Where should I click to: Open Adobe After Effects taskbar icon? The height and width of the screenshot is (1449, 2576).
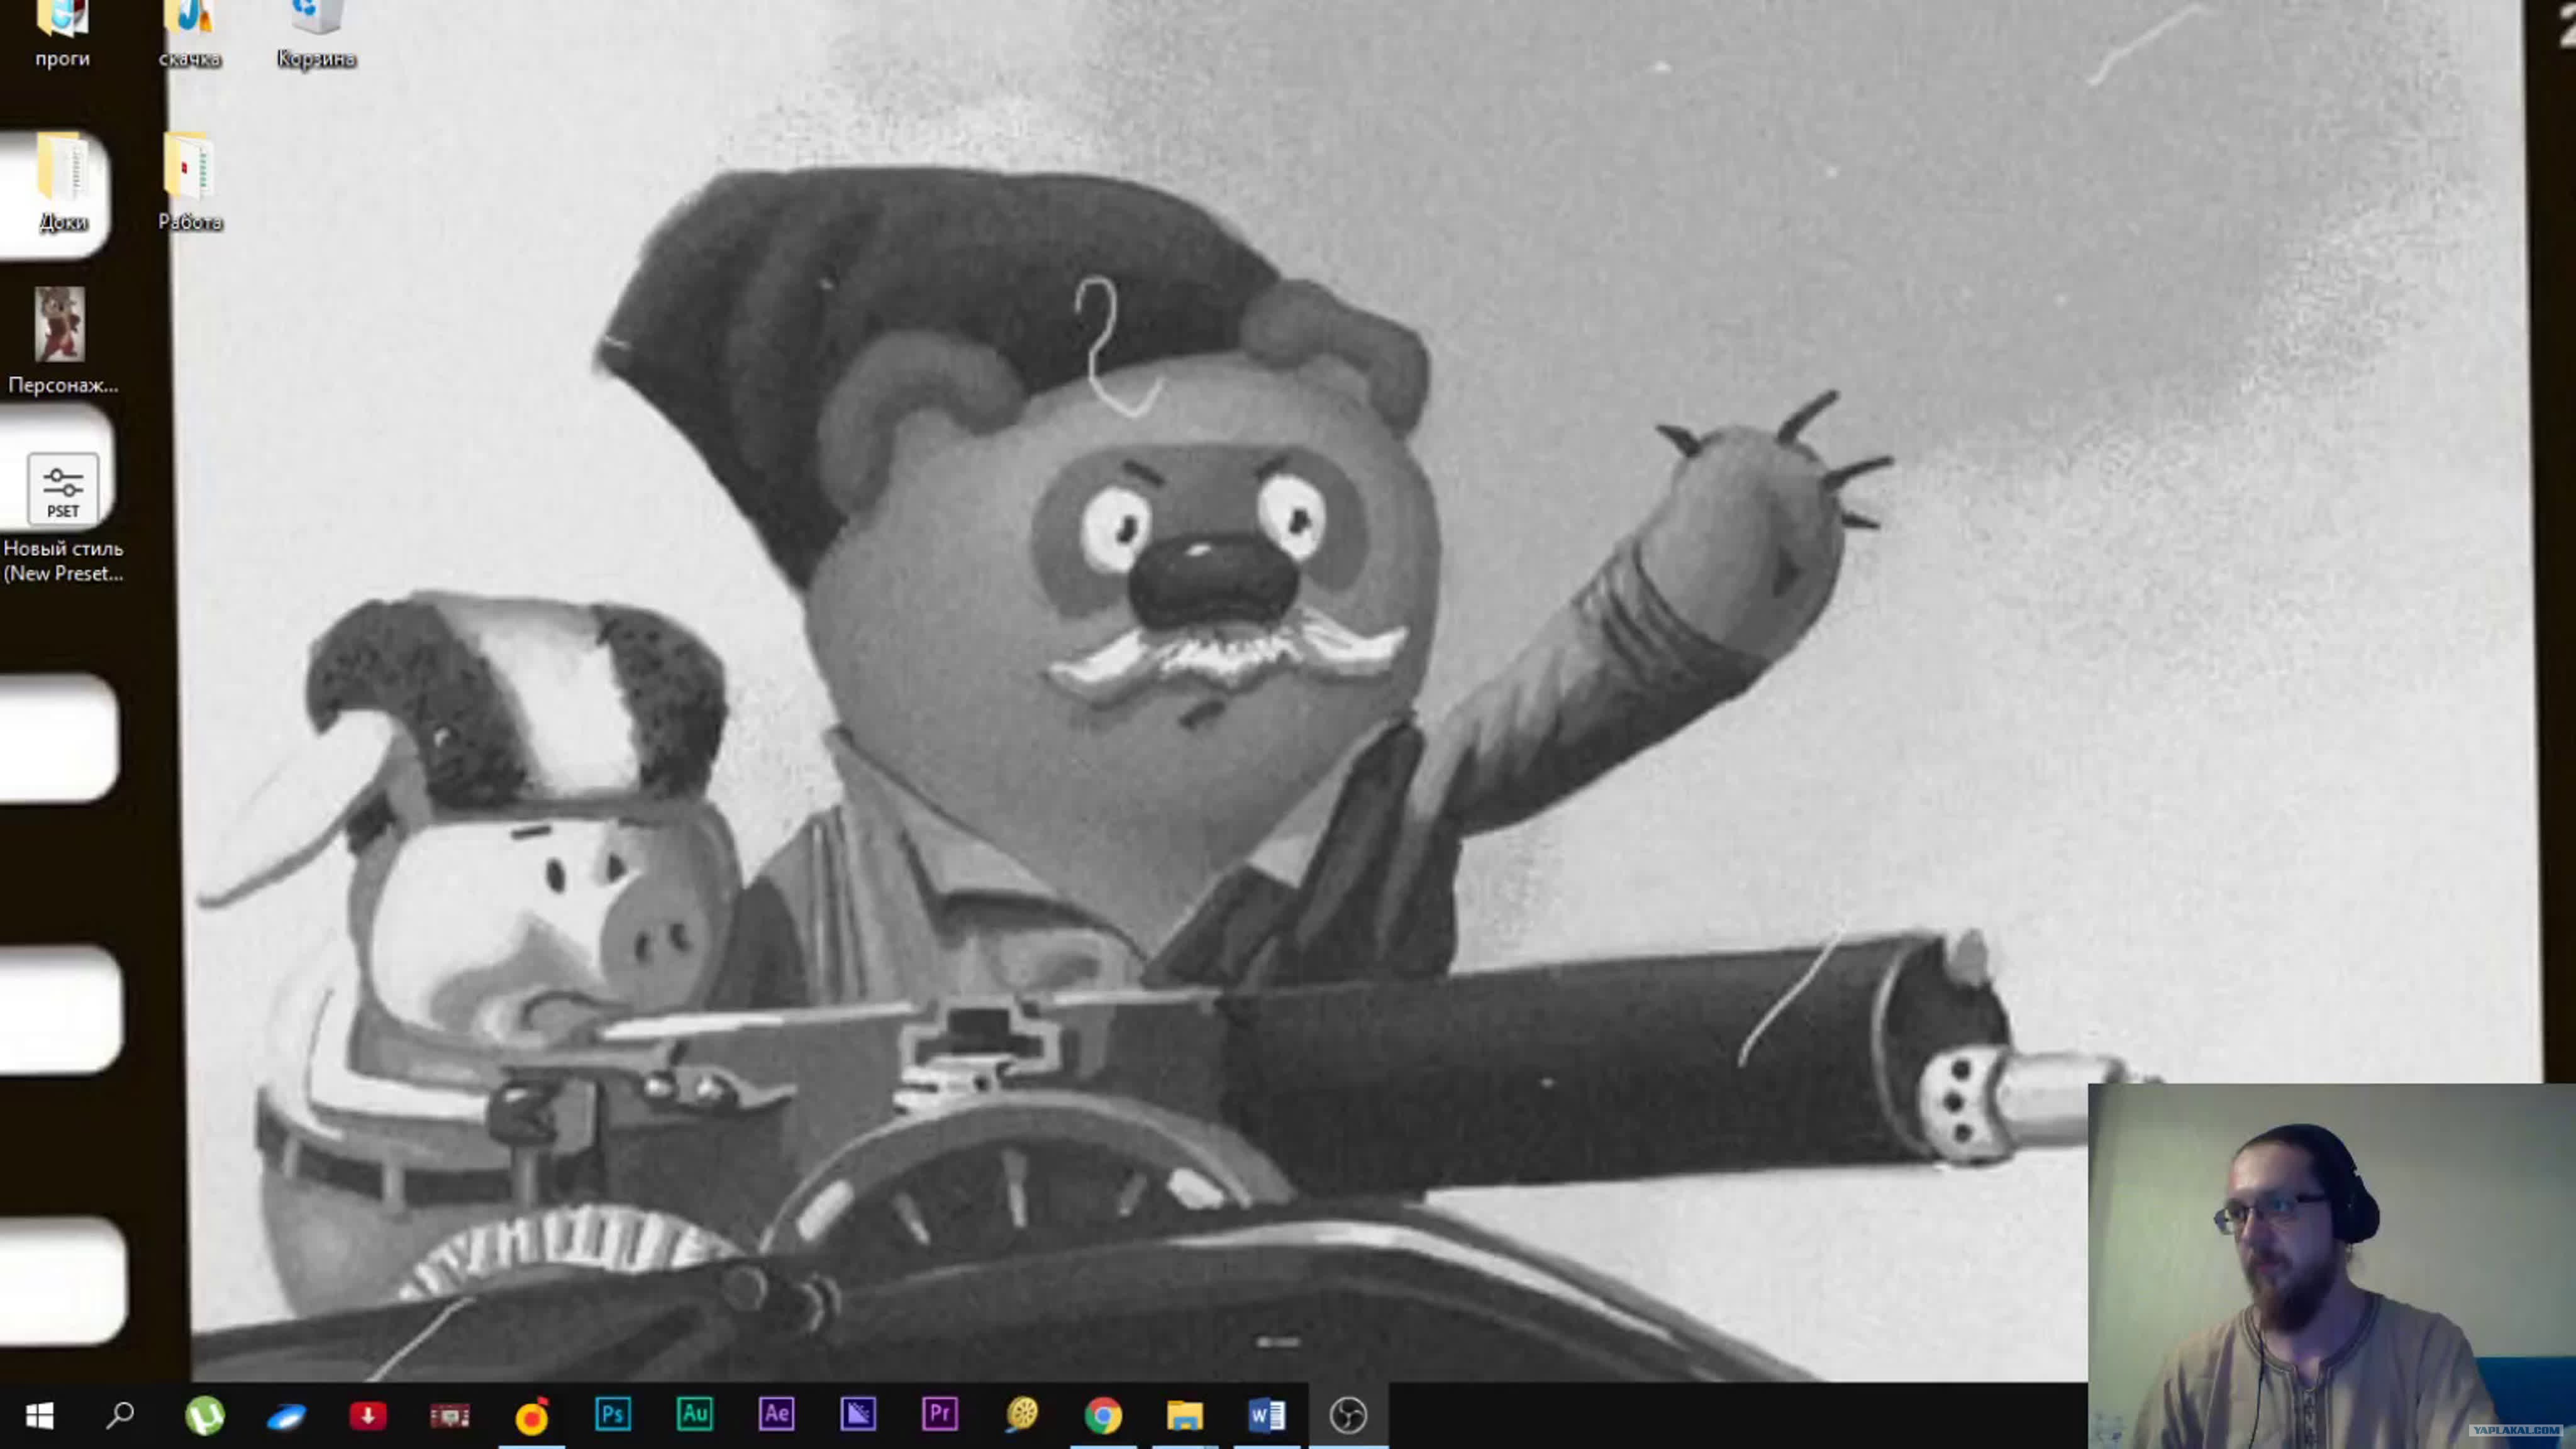pyautogui.click(x=777, y=1414)
